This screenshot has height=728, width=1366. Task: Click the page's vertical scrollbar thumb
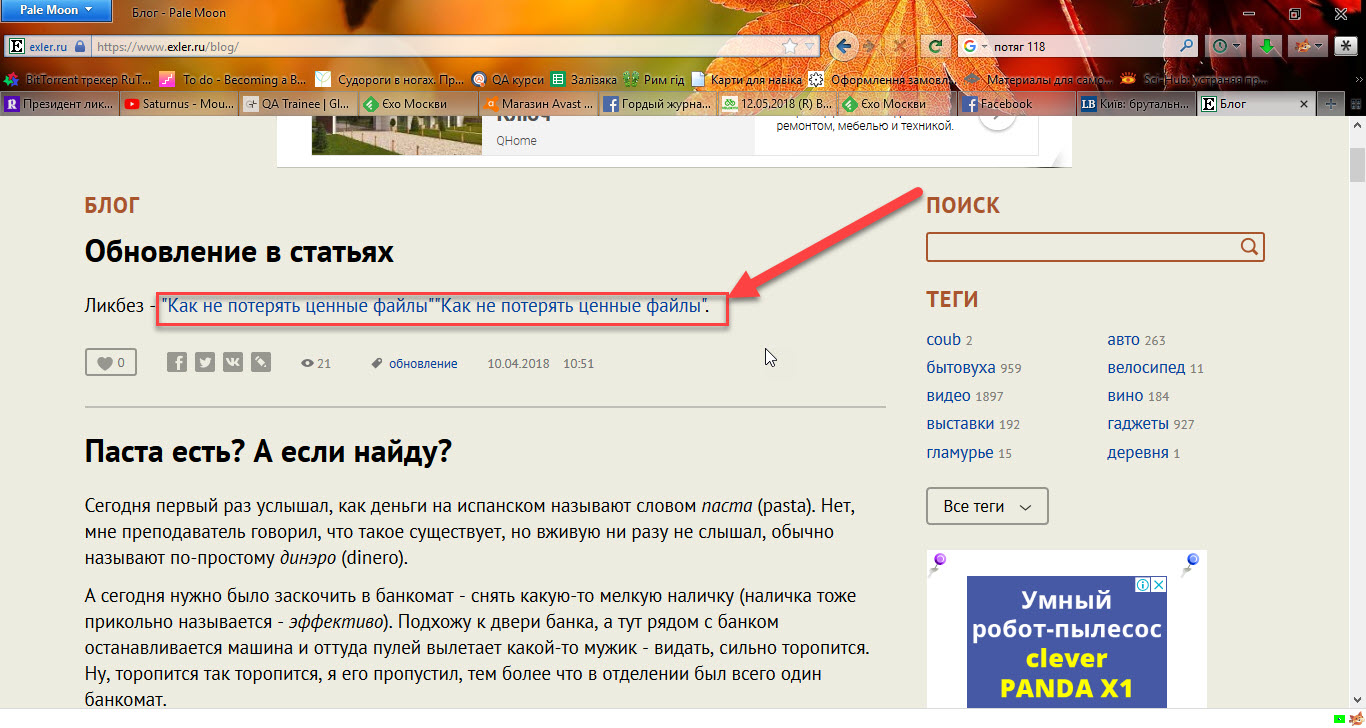point(1357,164)
